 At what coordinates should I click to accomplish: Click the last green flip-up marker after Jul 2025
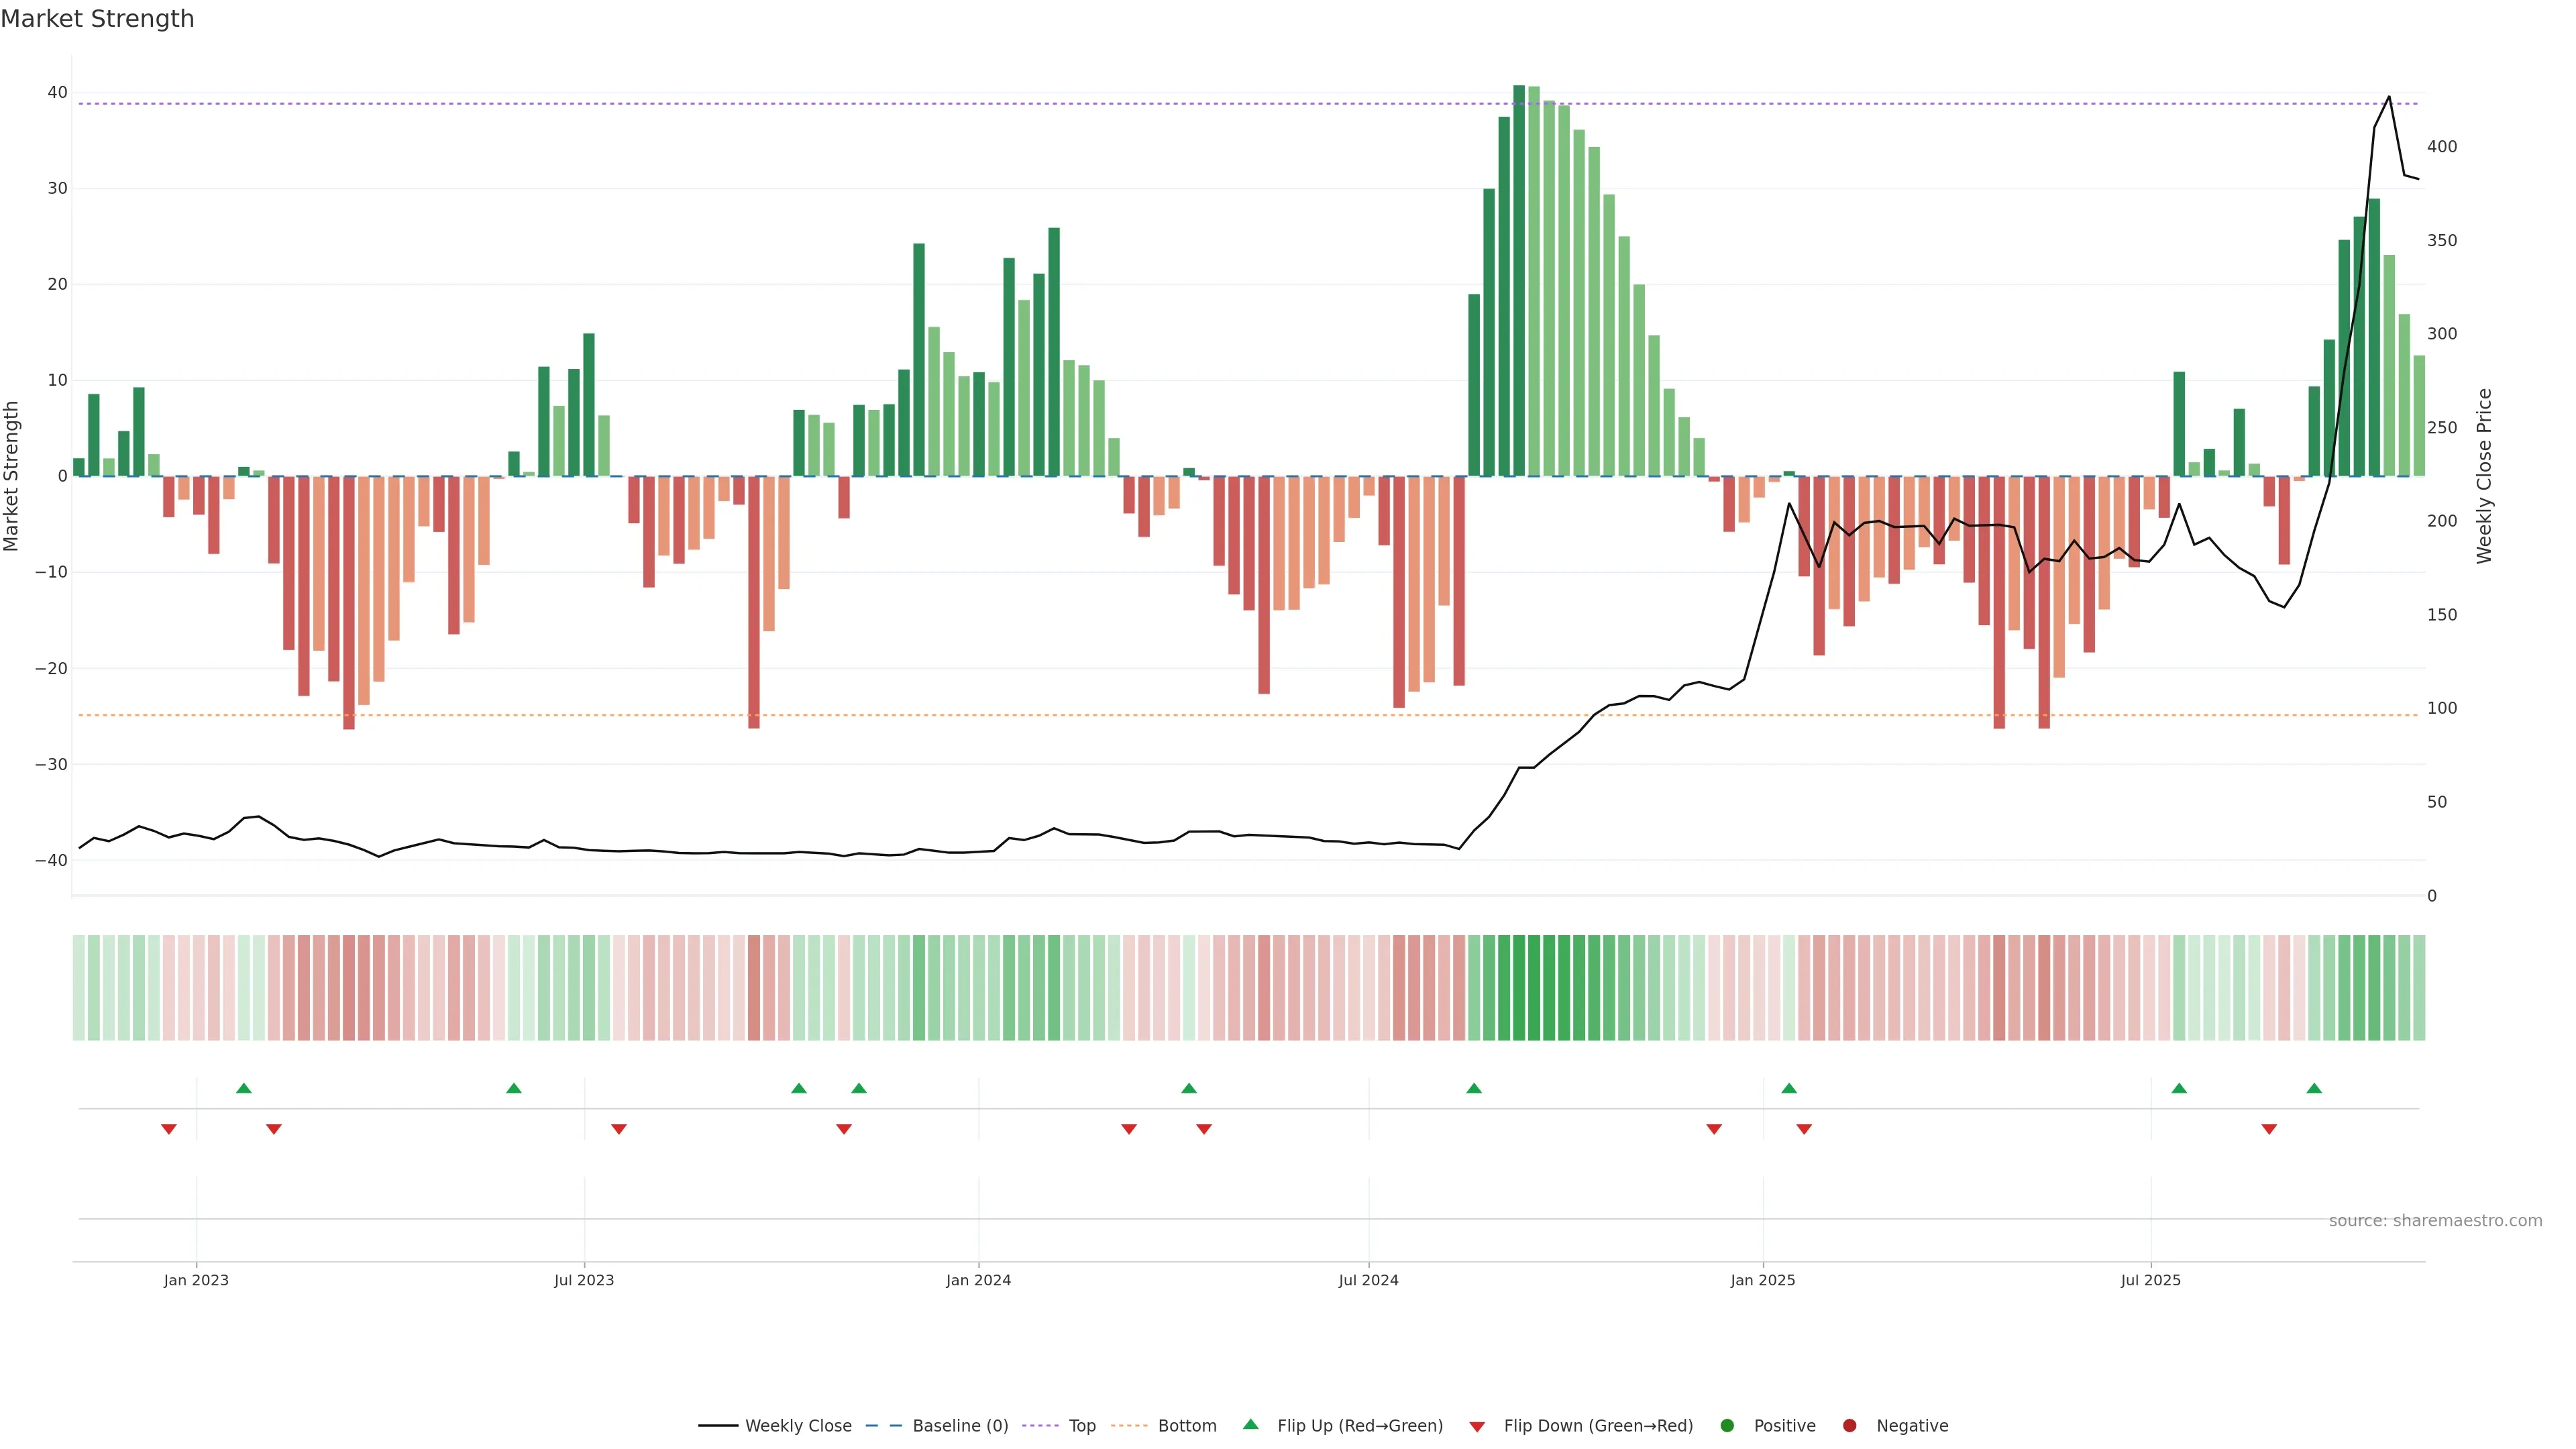(x=2314, y=1088)
